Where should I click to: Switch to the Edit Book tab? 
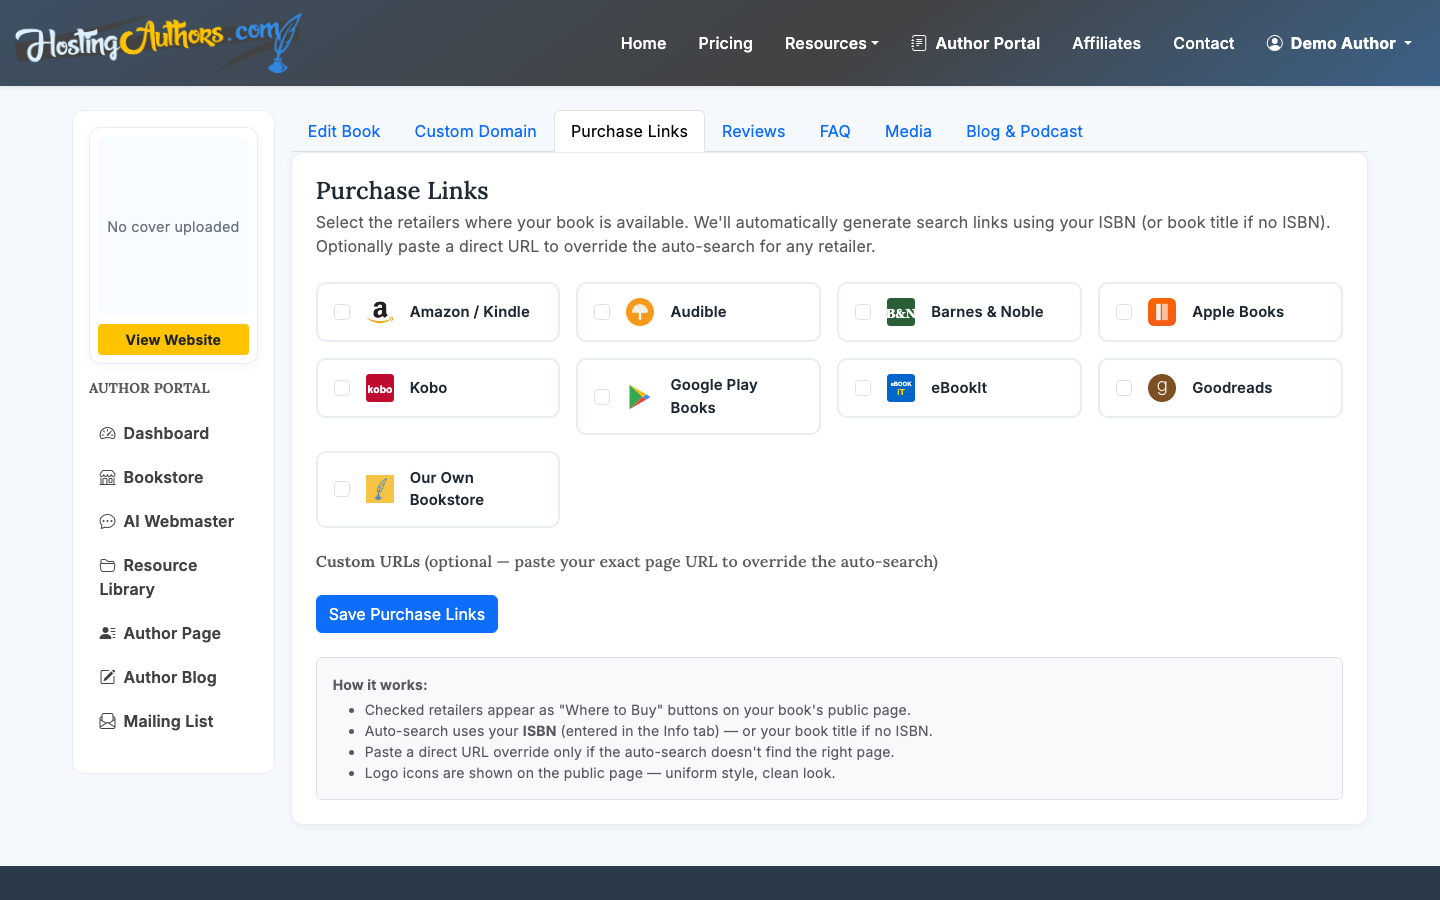click(x=344, y=131)
